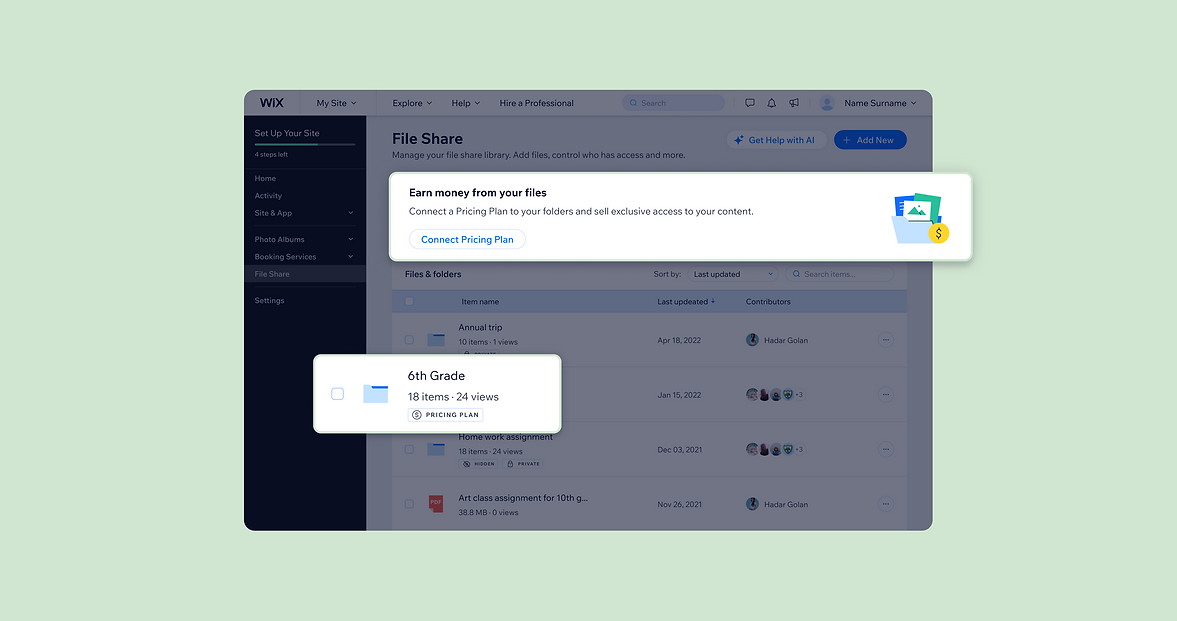Open Art class assignment for 10th g... file
This screenshot has width=1177, height=621.
point(523,498)
